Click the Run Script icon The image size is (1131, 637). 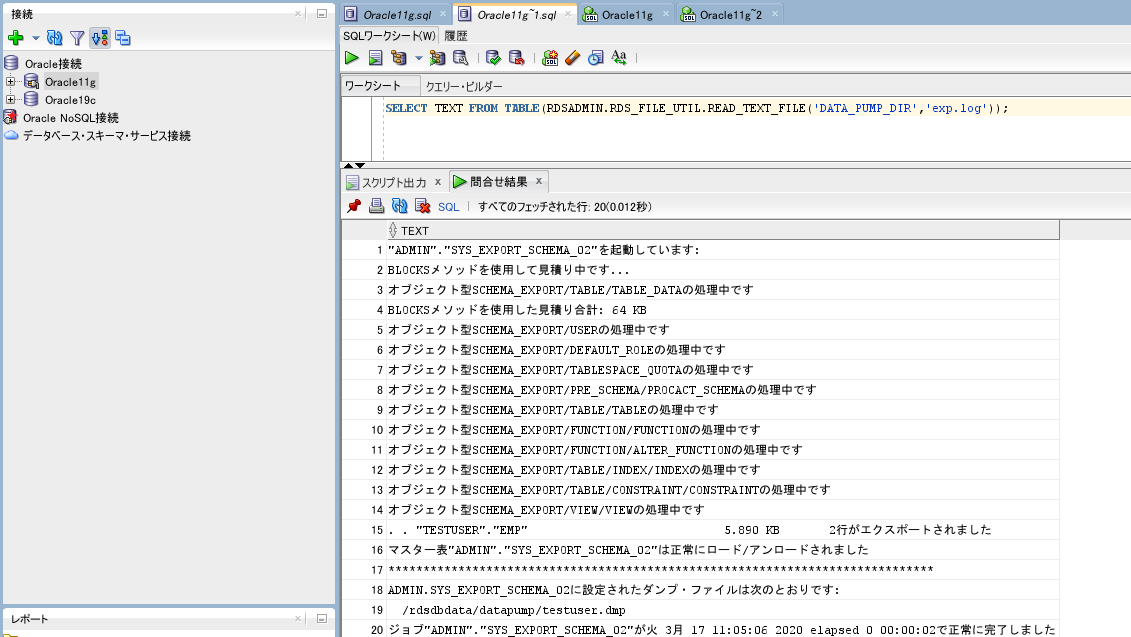(x=375, y=58)
